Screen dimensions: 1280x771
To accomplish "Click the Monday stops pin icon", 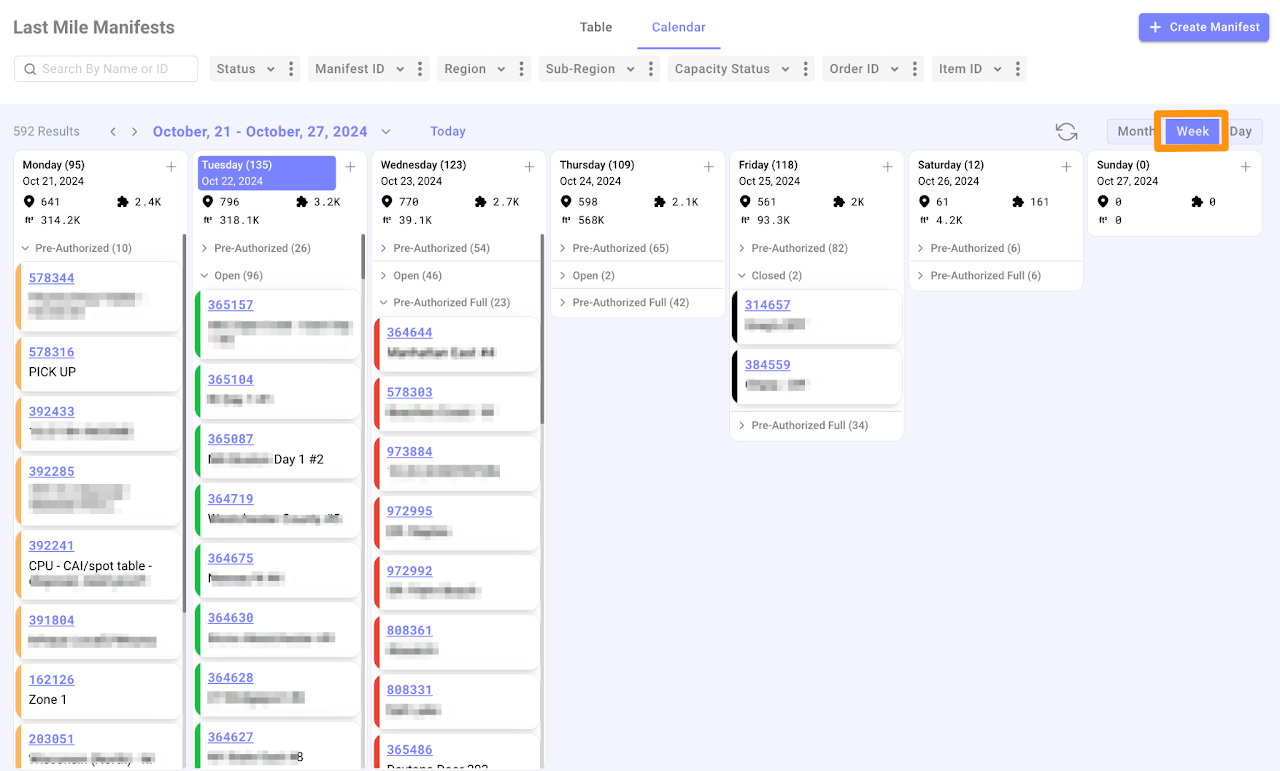I will pyautogui.click(x=29, y=202).
